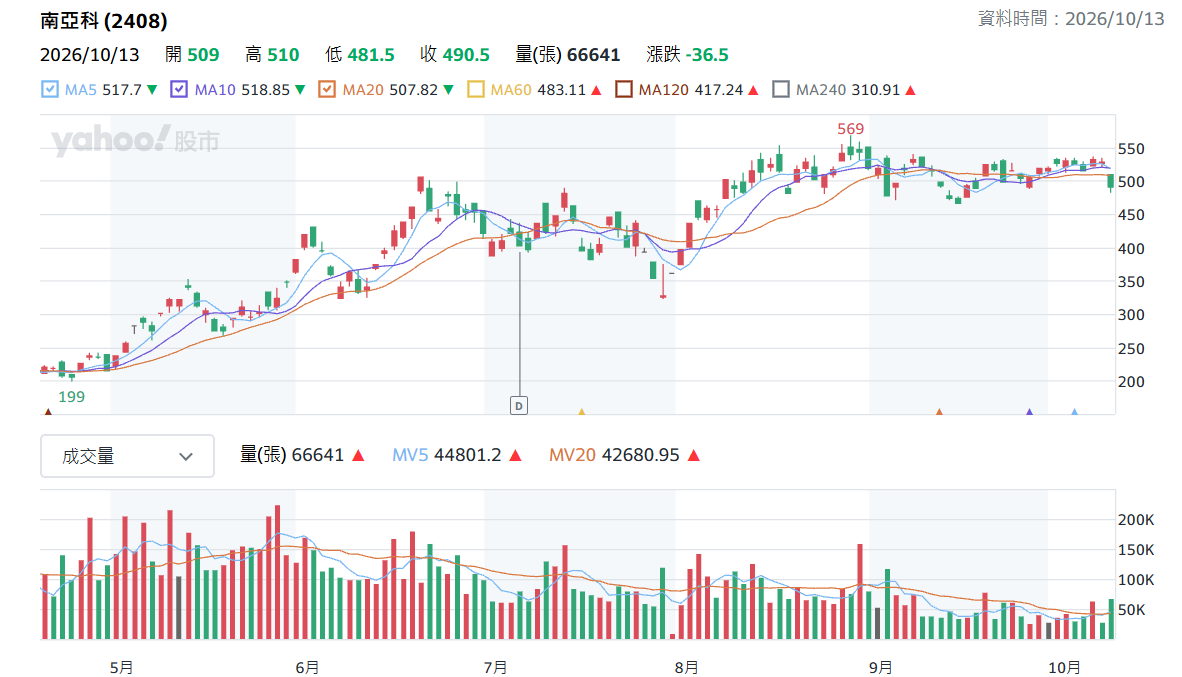Click the 資料時間 2026/10/13 timestamp
1182x677 pixels.
pos(1071,19)
